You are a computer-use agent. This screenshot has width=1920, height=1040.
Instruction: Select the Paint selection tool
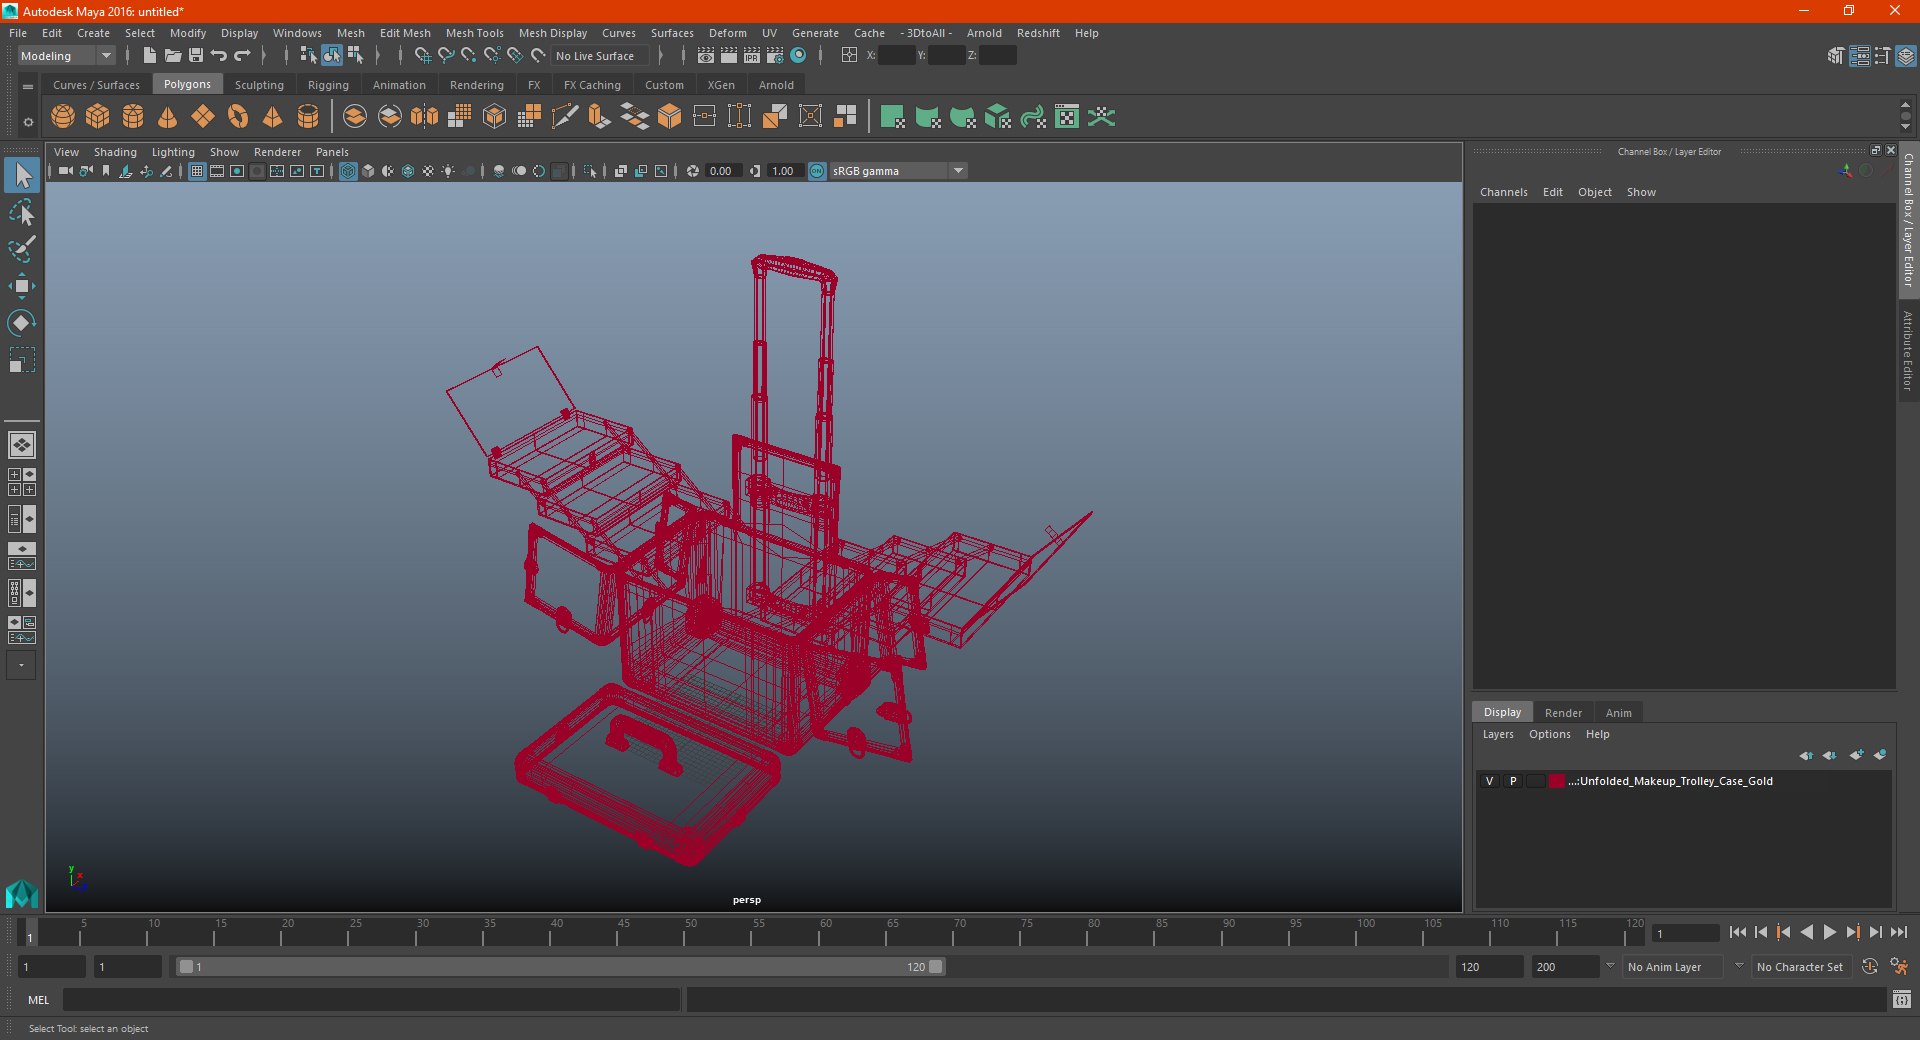point(22,249)
